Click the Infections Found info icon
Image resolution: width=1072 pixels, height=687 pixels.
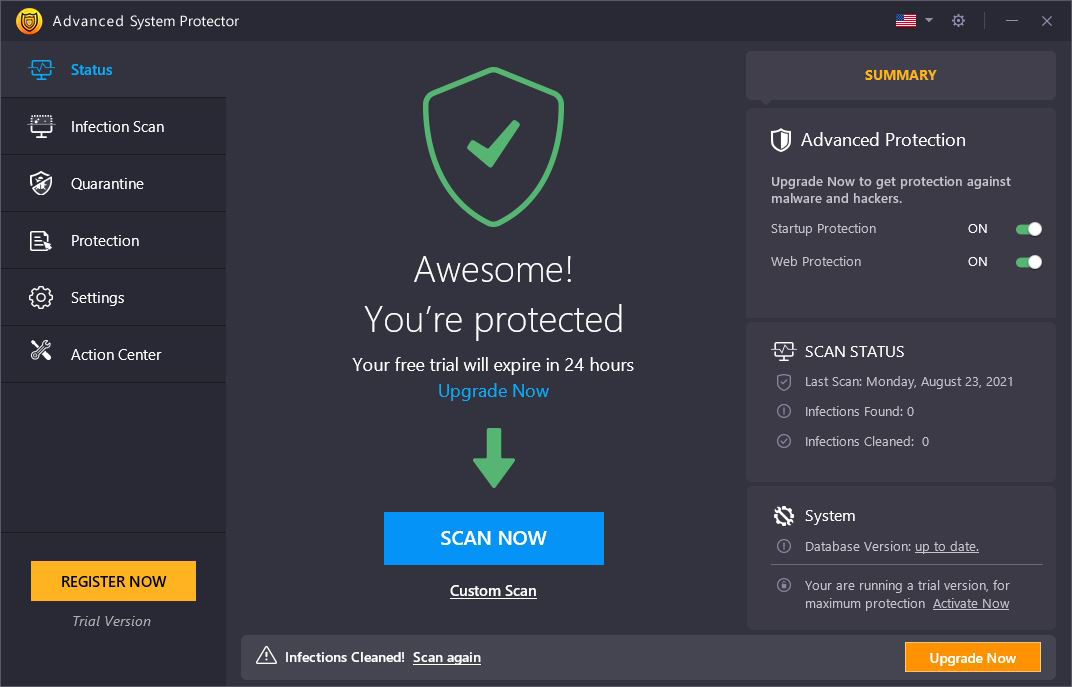click(x=784, y=412)
